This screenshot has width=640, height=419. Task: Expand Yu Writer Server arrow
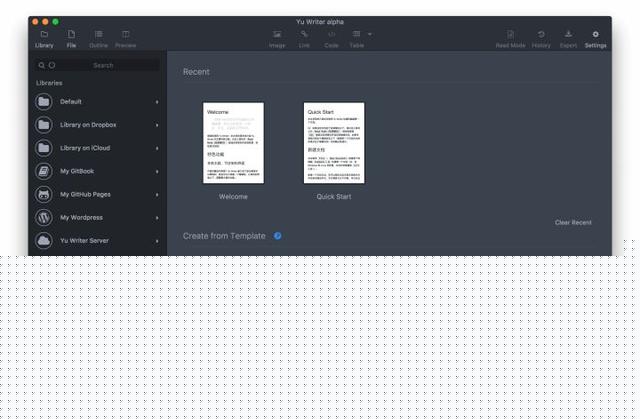(x=157, y=241)
